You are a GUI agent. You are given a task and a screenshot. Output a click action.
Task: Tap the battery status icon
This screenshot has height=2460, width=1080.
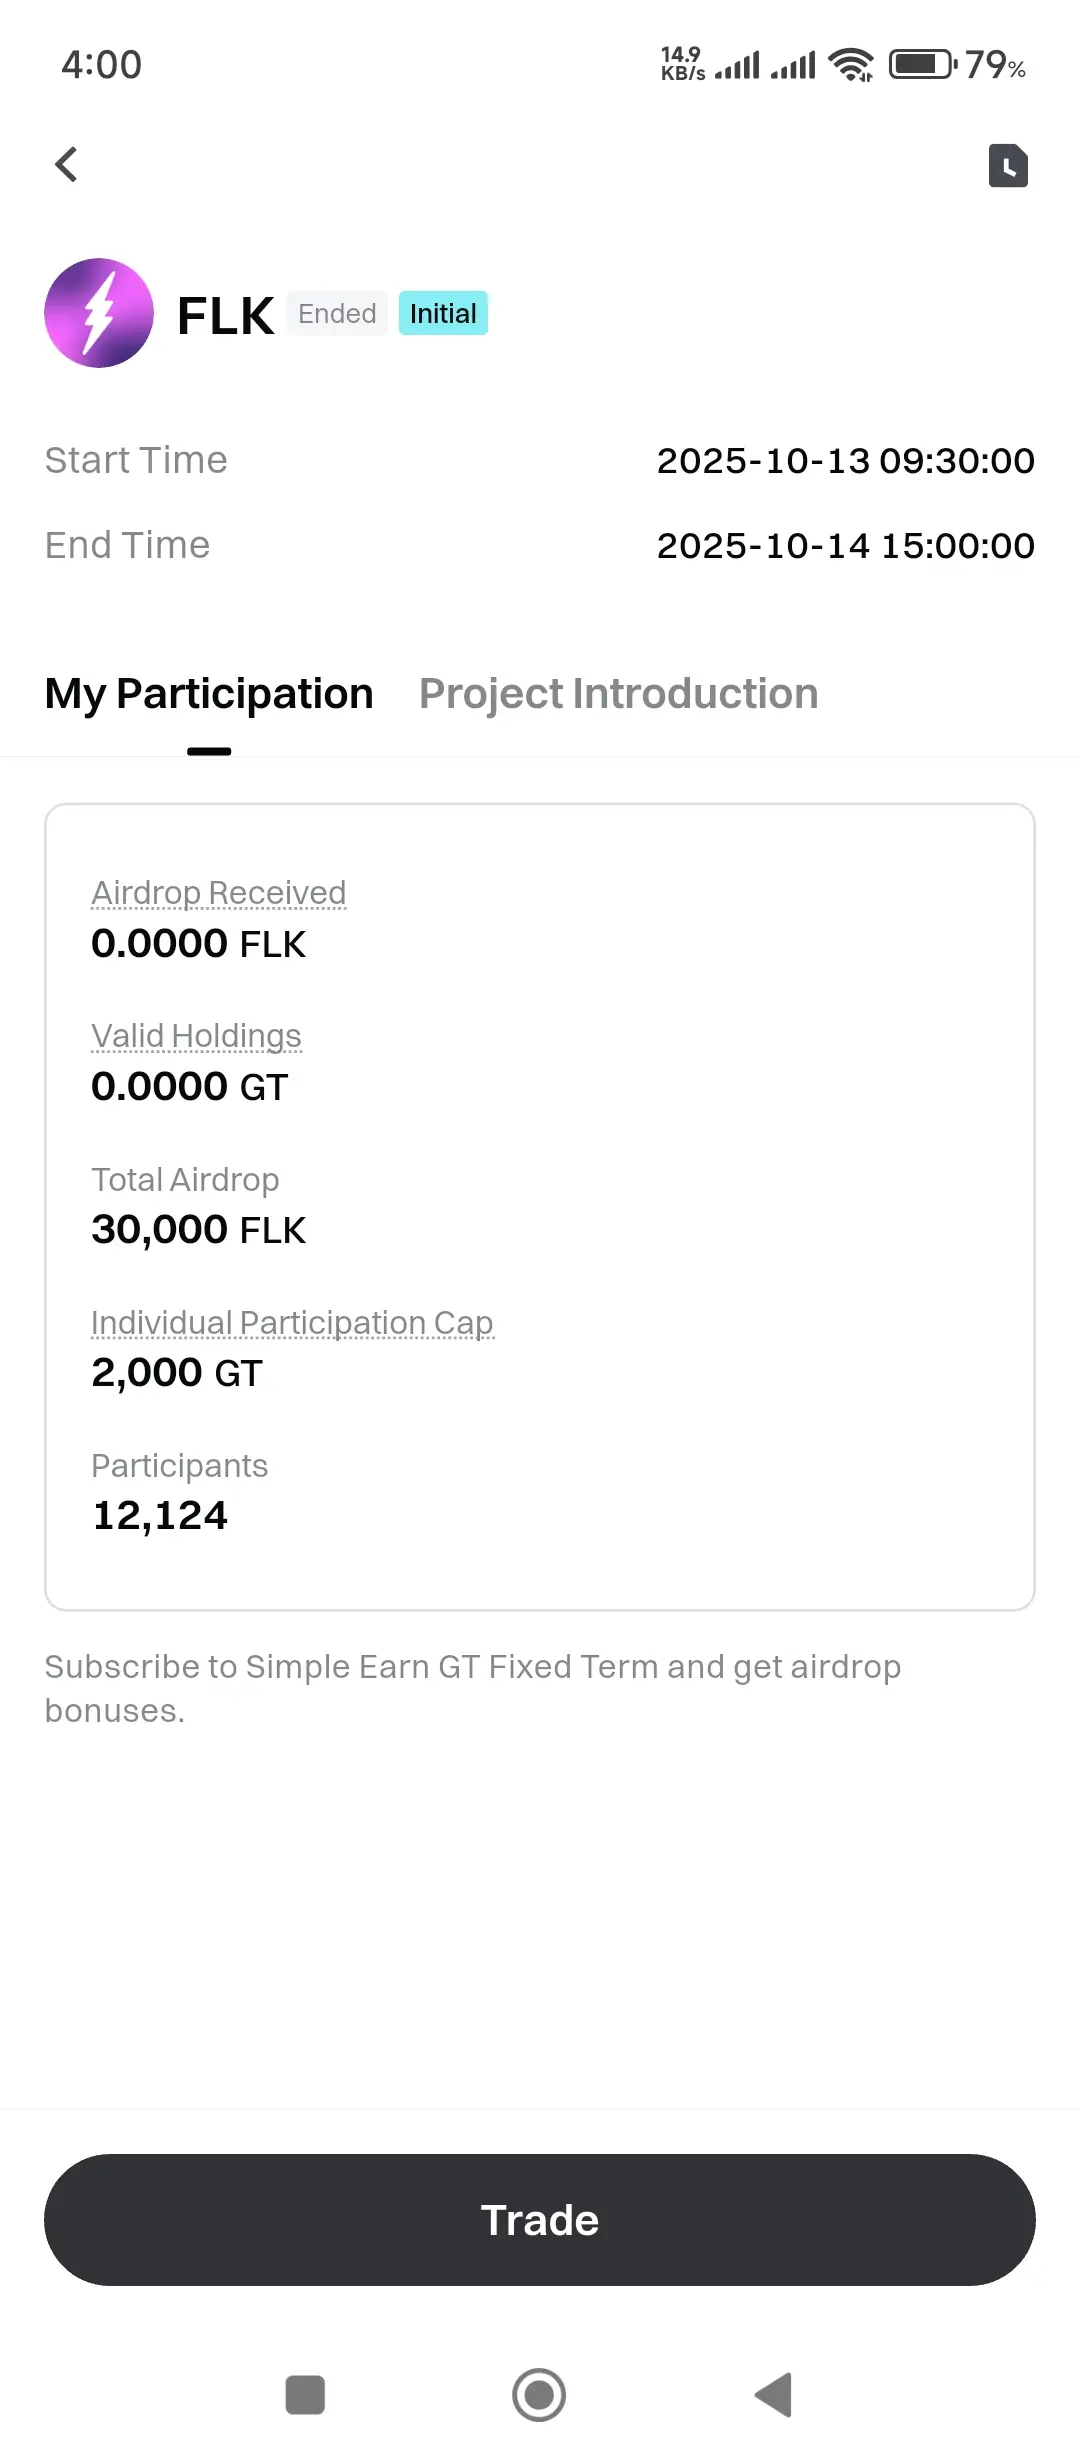click(921, 65)
